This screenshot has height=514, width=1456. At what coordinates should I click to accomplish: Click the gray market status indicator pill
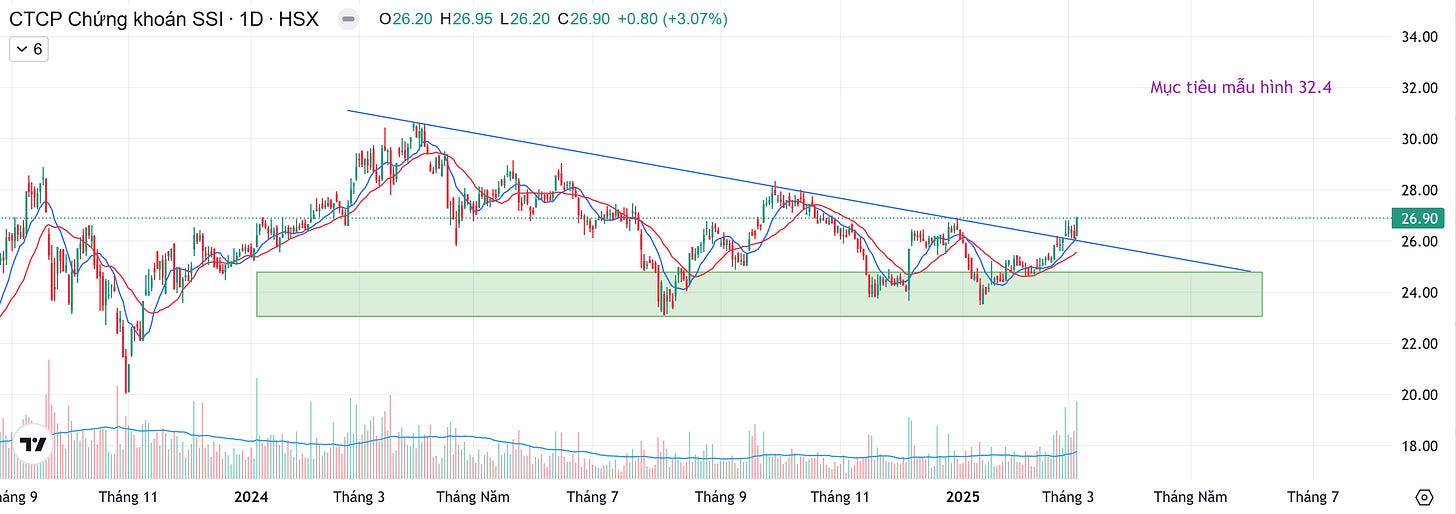coord(347,19)
